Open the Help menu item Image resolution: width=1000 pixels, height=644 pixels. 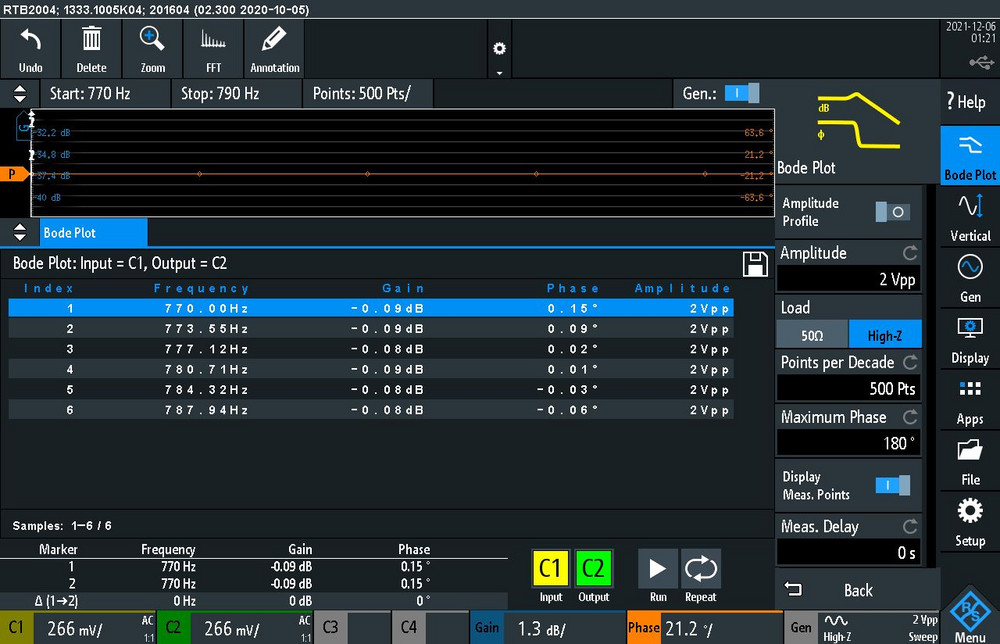(969, 101)
